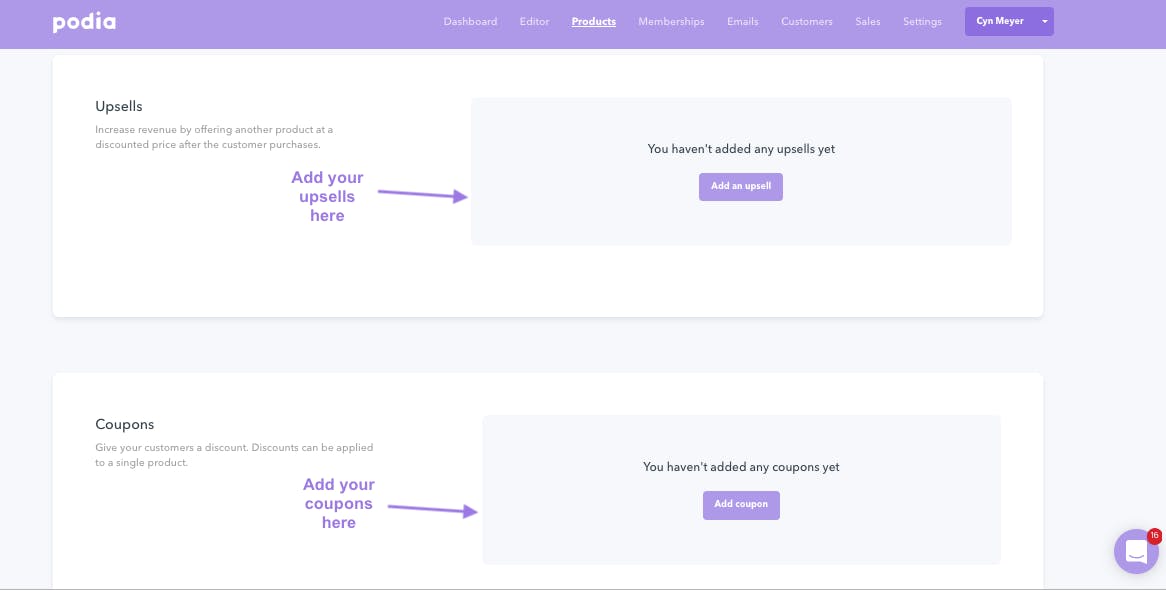Navigate to Memberships
1166x591 pixels.
coord(671,22)
